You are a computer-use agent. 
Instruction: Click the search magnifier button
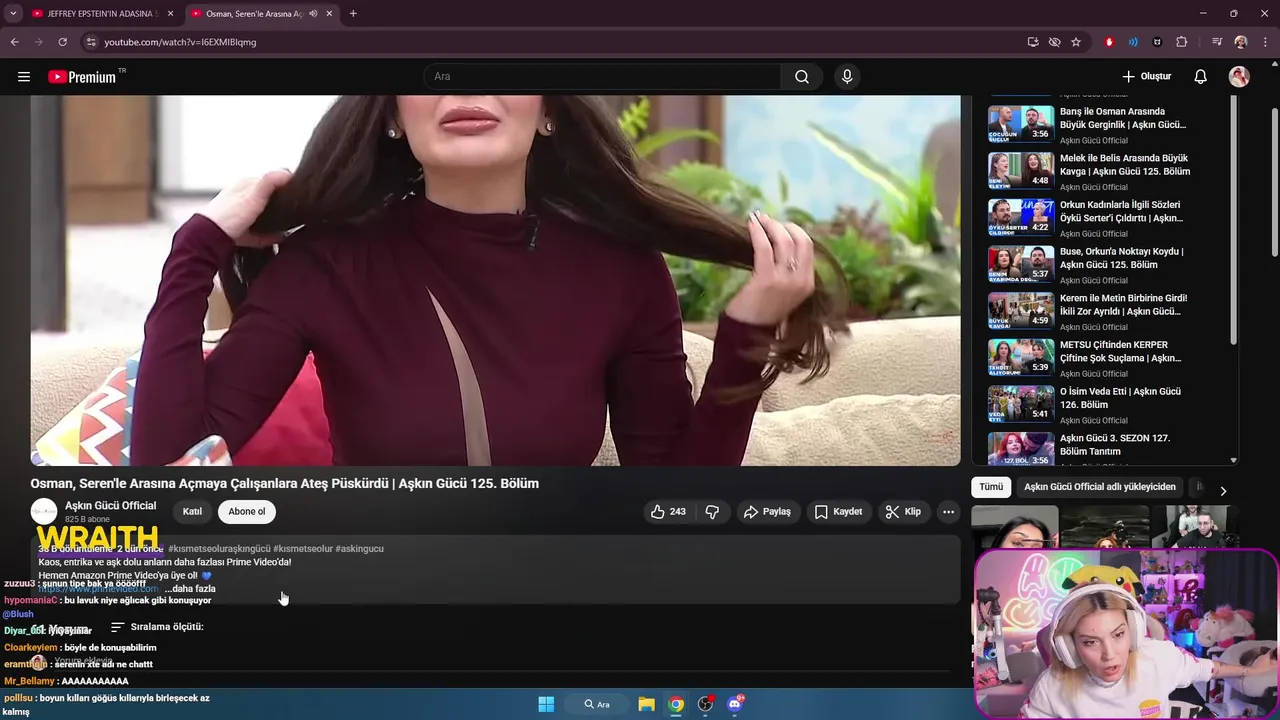point(802,77)
